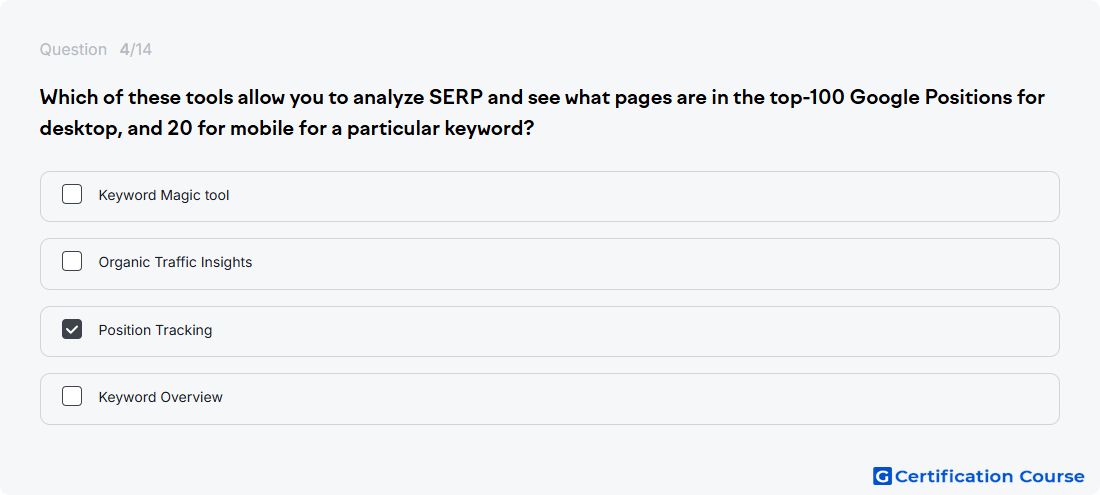Open the Certification Course link text
Viewport: 1100px width, 495px height.
(989, 477)
